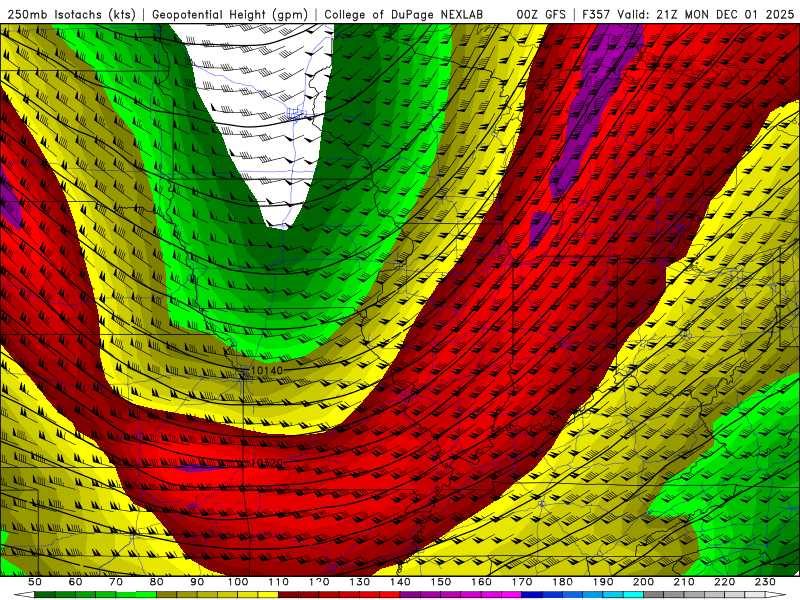
Task: Click the 110 value on the color scale
Action: point(278,582)
